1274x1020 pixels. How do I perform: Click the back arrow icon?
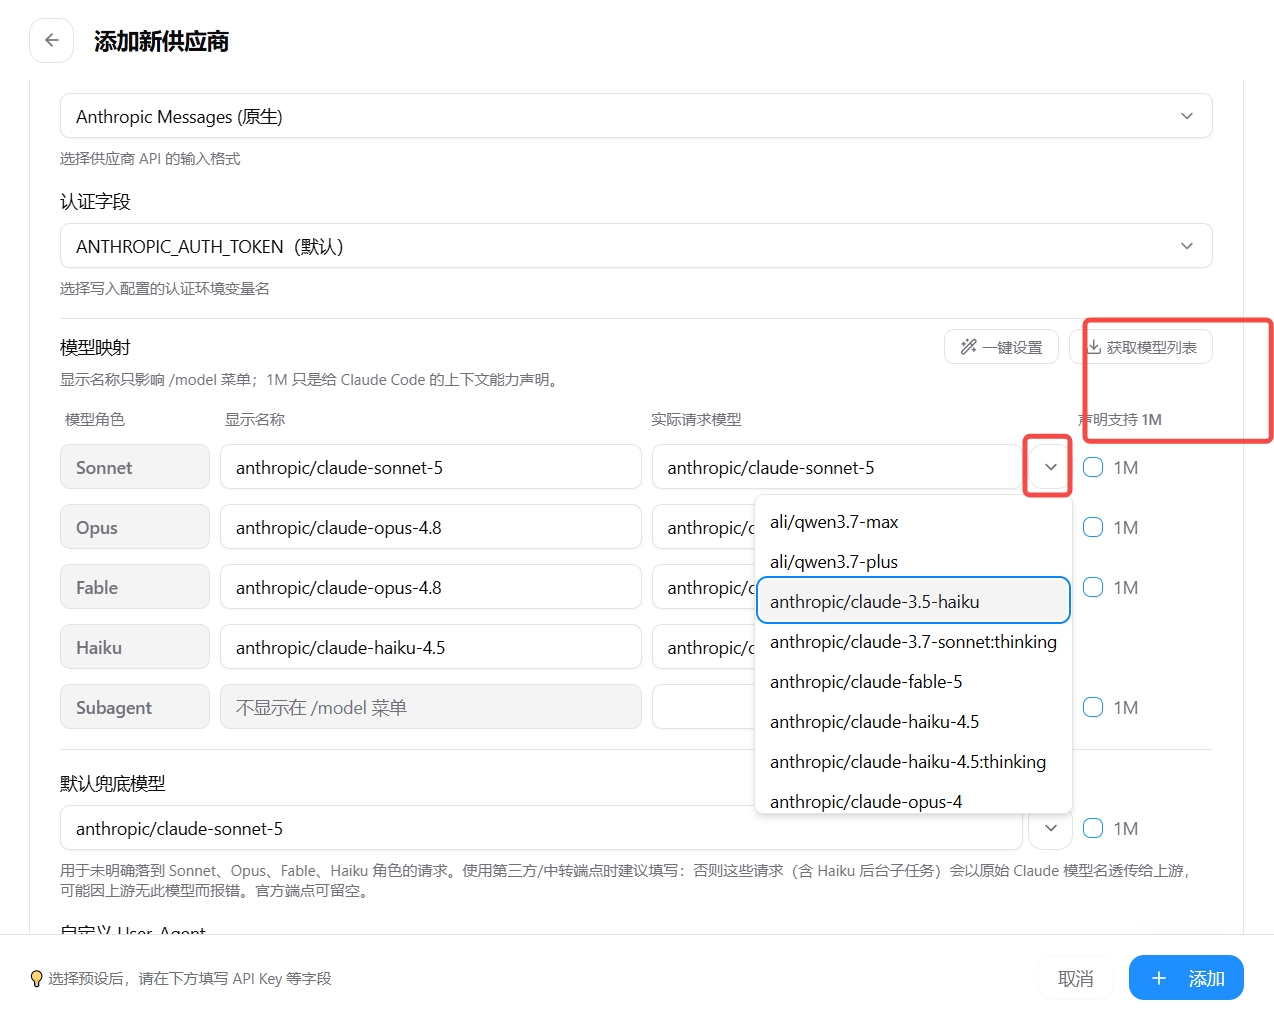pos(51,41)
